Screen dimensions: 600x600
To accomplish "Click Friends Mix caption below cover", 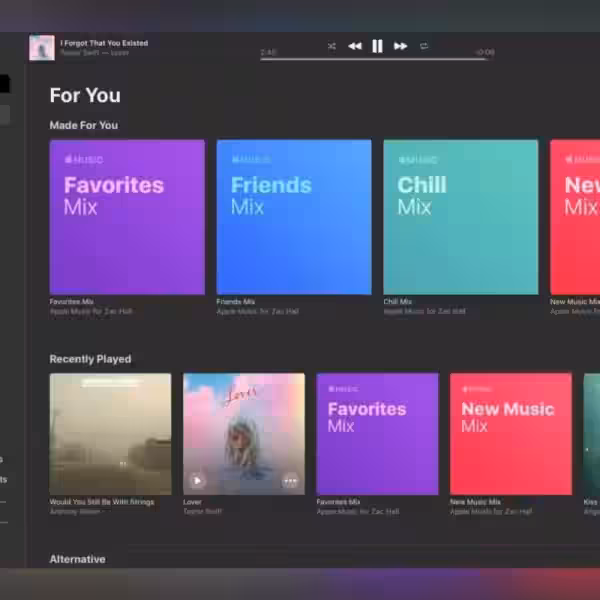I will [x=236, y=302].
